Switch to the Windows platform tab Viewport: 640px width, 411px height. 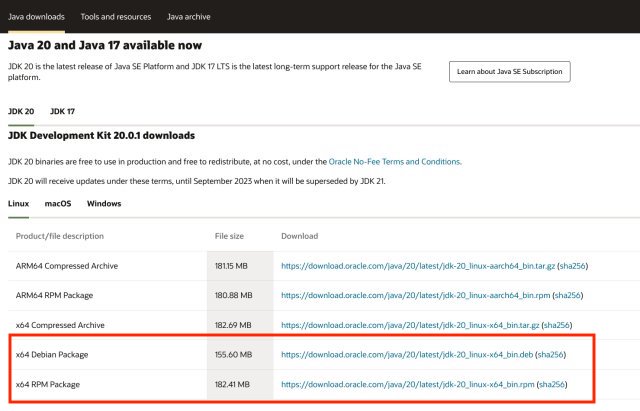[x=104, y=203]
